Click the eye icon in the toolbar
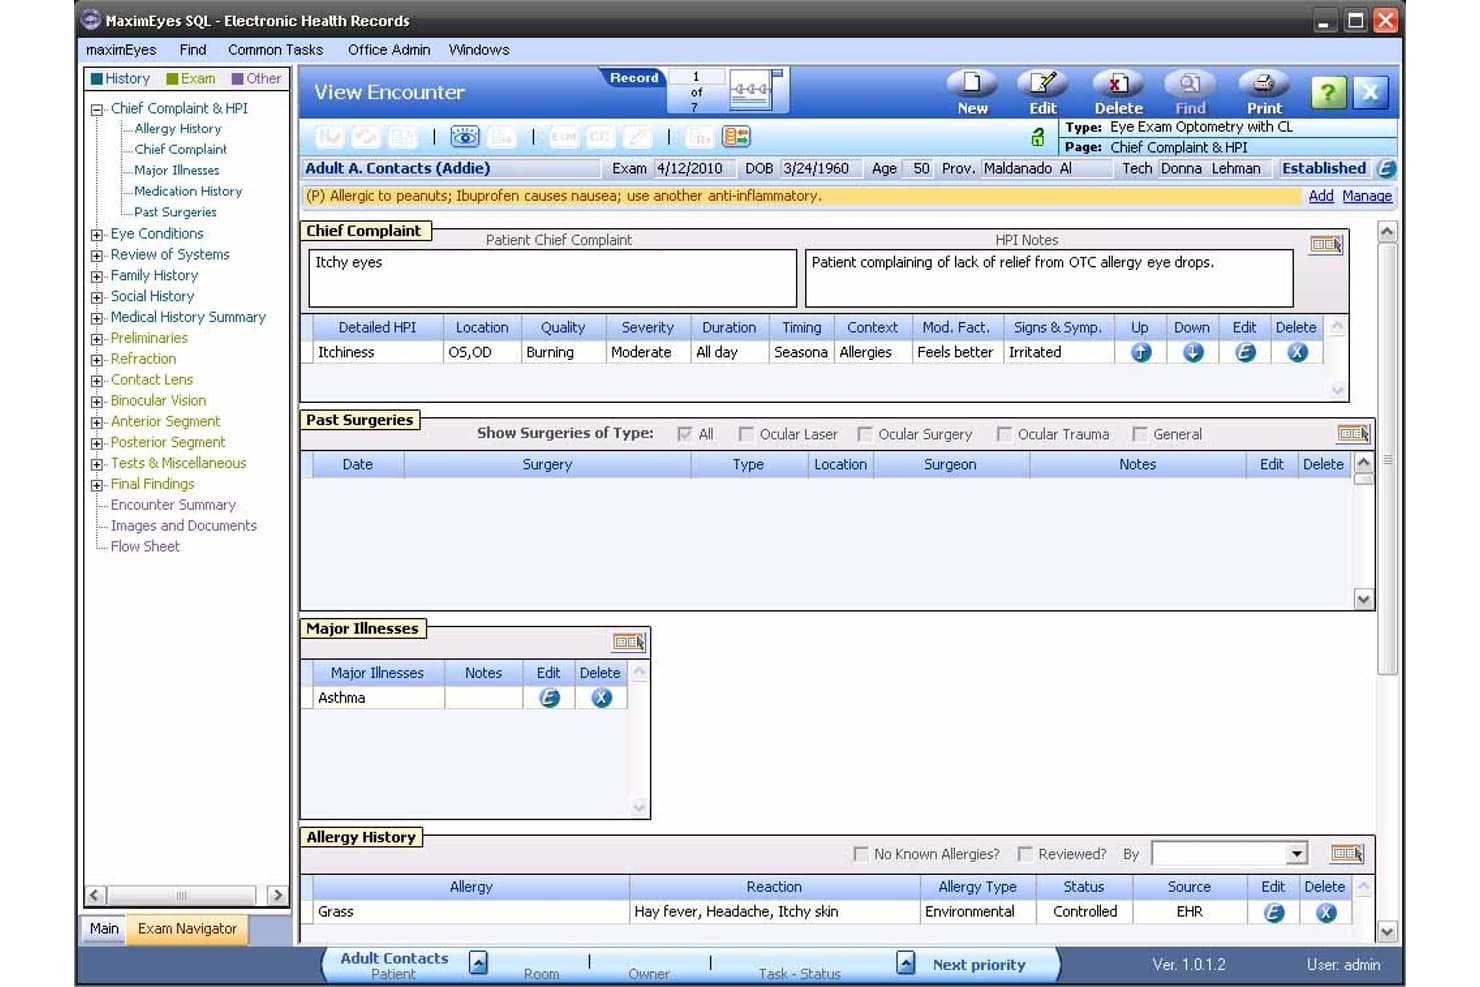The height and width of the screenshot is (987, 1480). pyautogui.click(x=465, y=137)
